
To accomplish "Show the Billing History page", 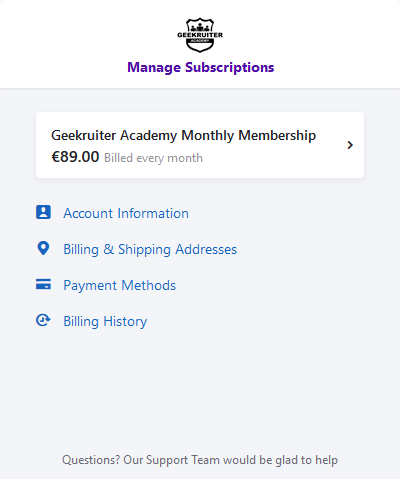I will (x=105, y=322).
